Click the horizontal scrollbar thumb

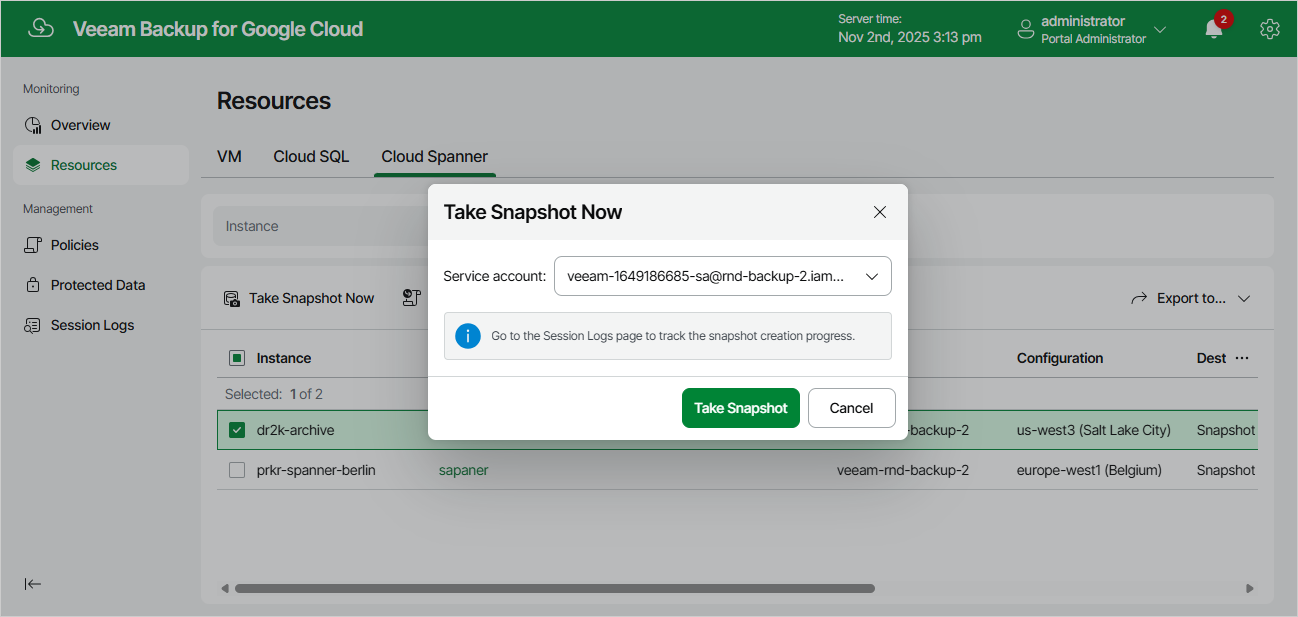555,588
